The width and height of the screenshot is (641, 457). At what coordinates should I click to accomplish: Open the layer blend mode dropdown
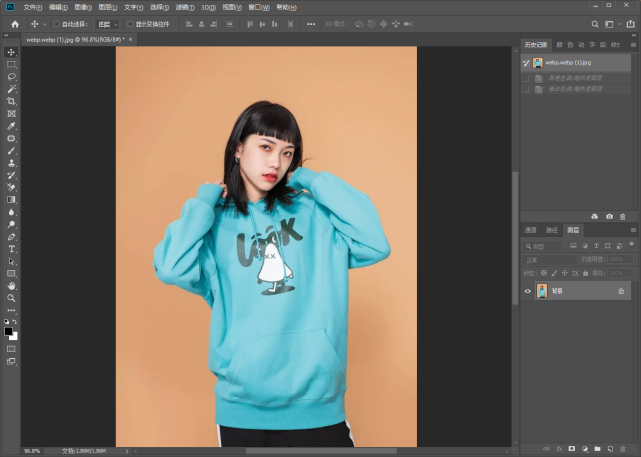click(549, 260)
